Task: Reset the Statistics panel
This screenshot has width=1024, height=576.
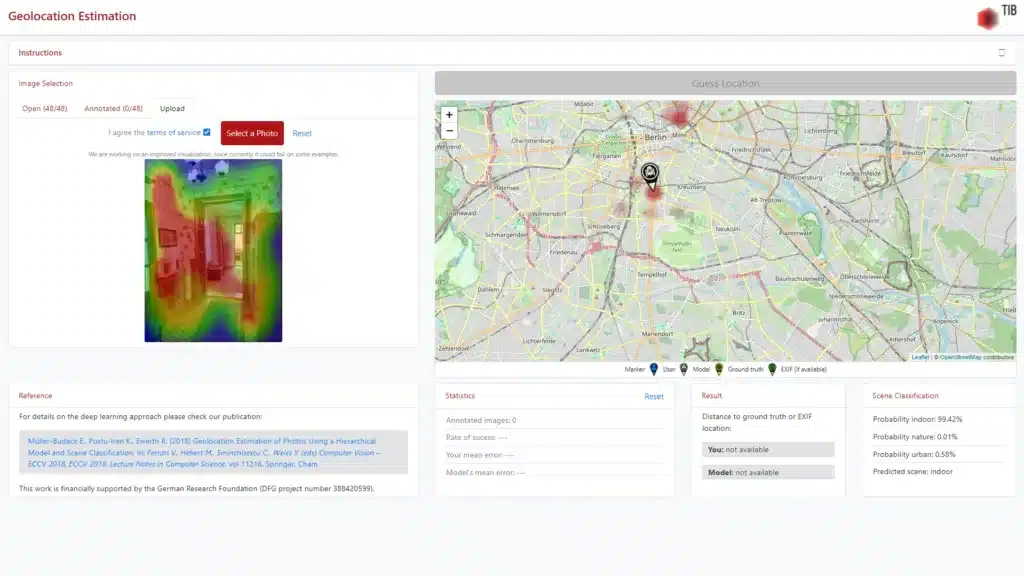Action: coord(654,396)
